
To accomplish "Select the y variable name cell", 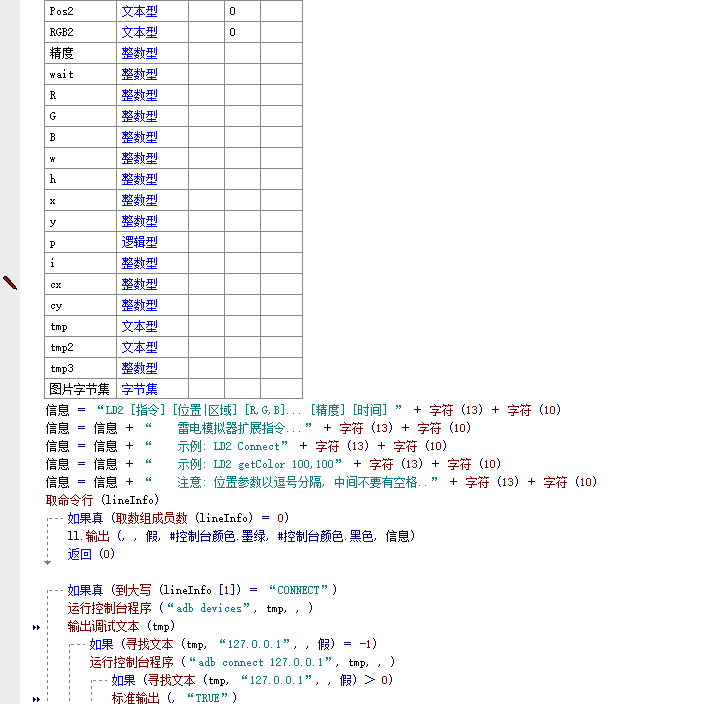I will [x=80, y=221].
